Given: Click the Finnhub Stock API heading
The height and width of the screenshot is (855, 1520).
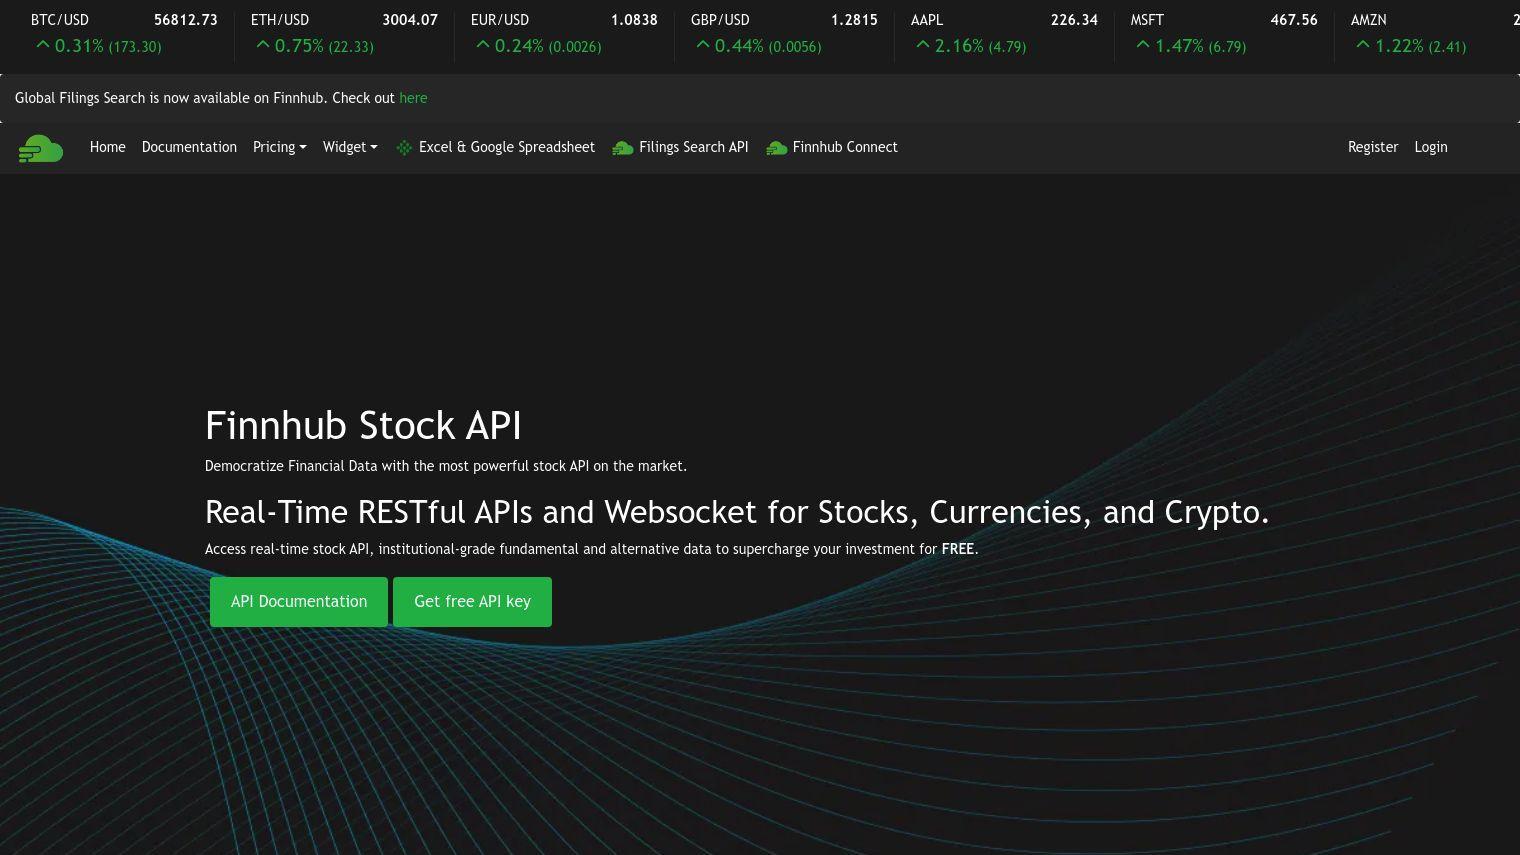Looking at the screenshot, I should (363, 426).
